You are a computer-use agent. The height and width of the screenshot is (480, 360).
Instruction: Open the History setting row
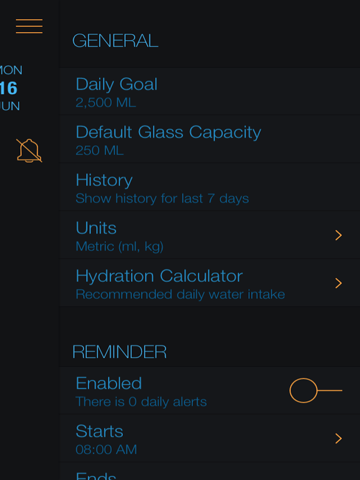210,188
